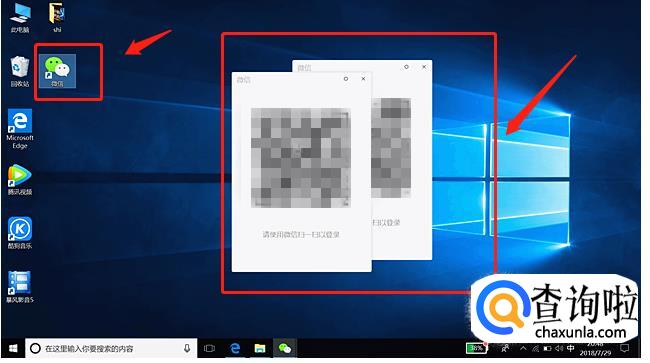The height and width of the screenshot is (363, 650).
Task: Expand the hidden system tray icons
Action: click(523, 348)
